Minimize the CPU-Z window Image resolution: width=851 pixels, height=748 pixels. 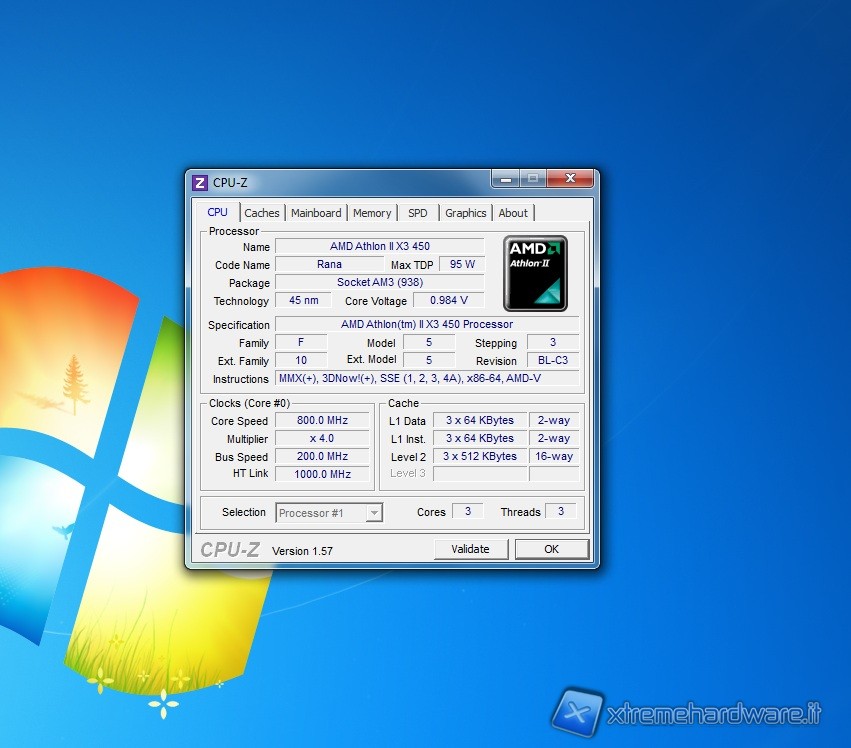pyautogui.click(x=506, y=179)
